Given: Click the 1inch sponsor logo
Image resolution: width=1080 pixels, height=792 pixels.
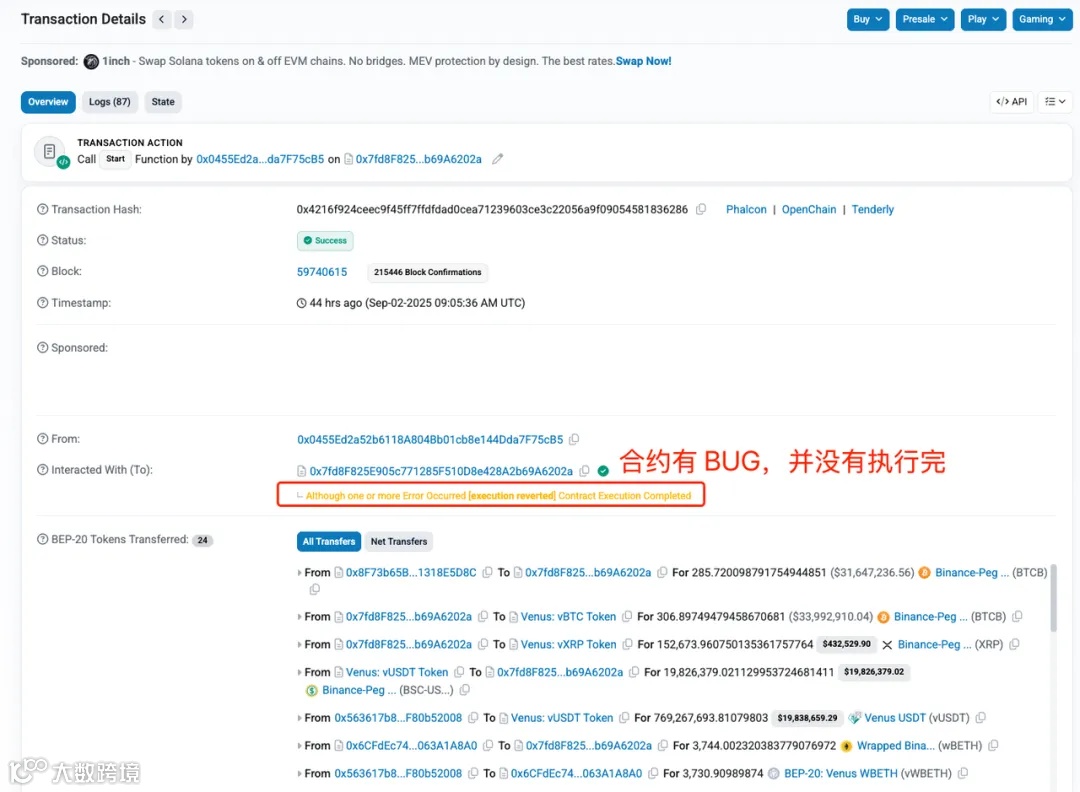Looking at the screenshot, I should click(91, 61).
